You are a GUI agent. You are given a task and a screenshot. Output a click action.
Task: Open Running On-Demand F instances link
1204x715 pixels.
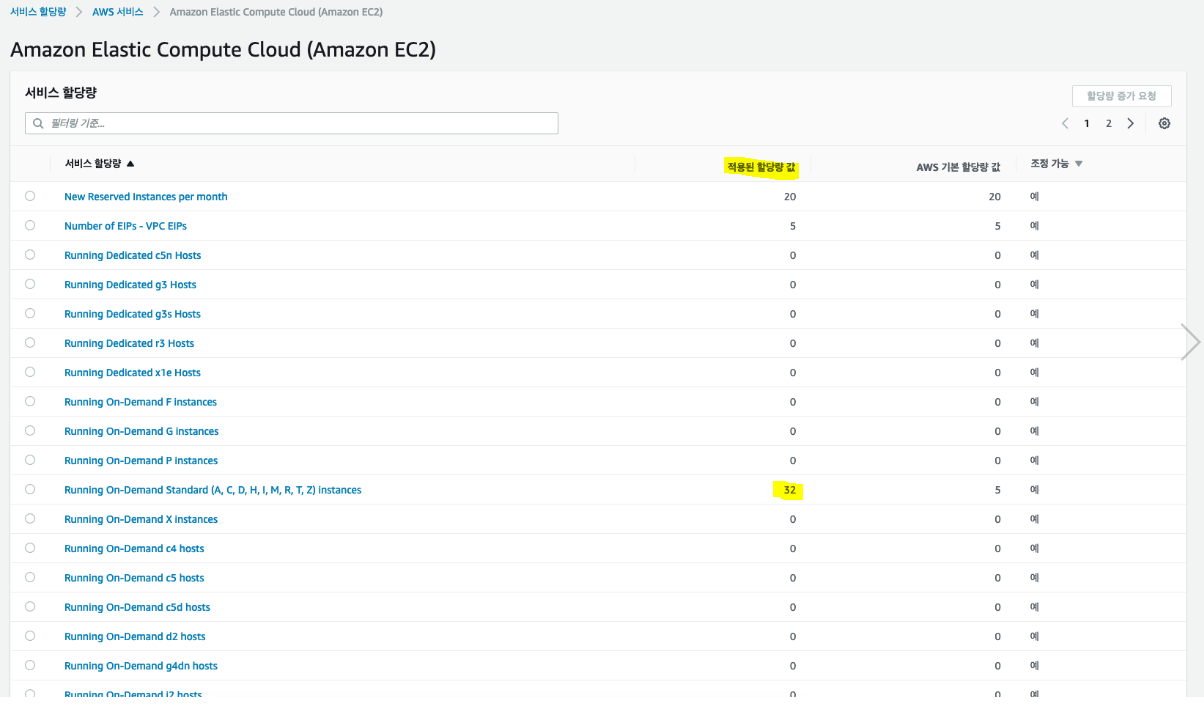pos(140,402)
